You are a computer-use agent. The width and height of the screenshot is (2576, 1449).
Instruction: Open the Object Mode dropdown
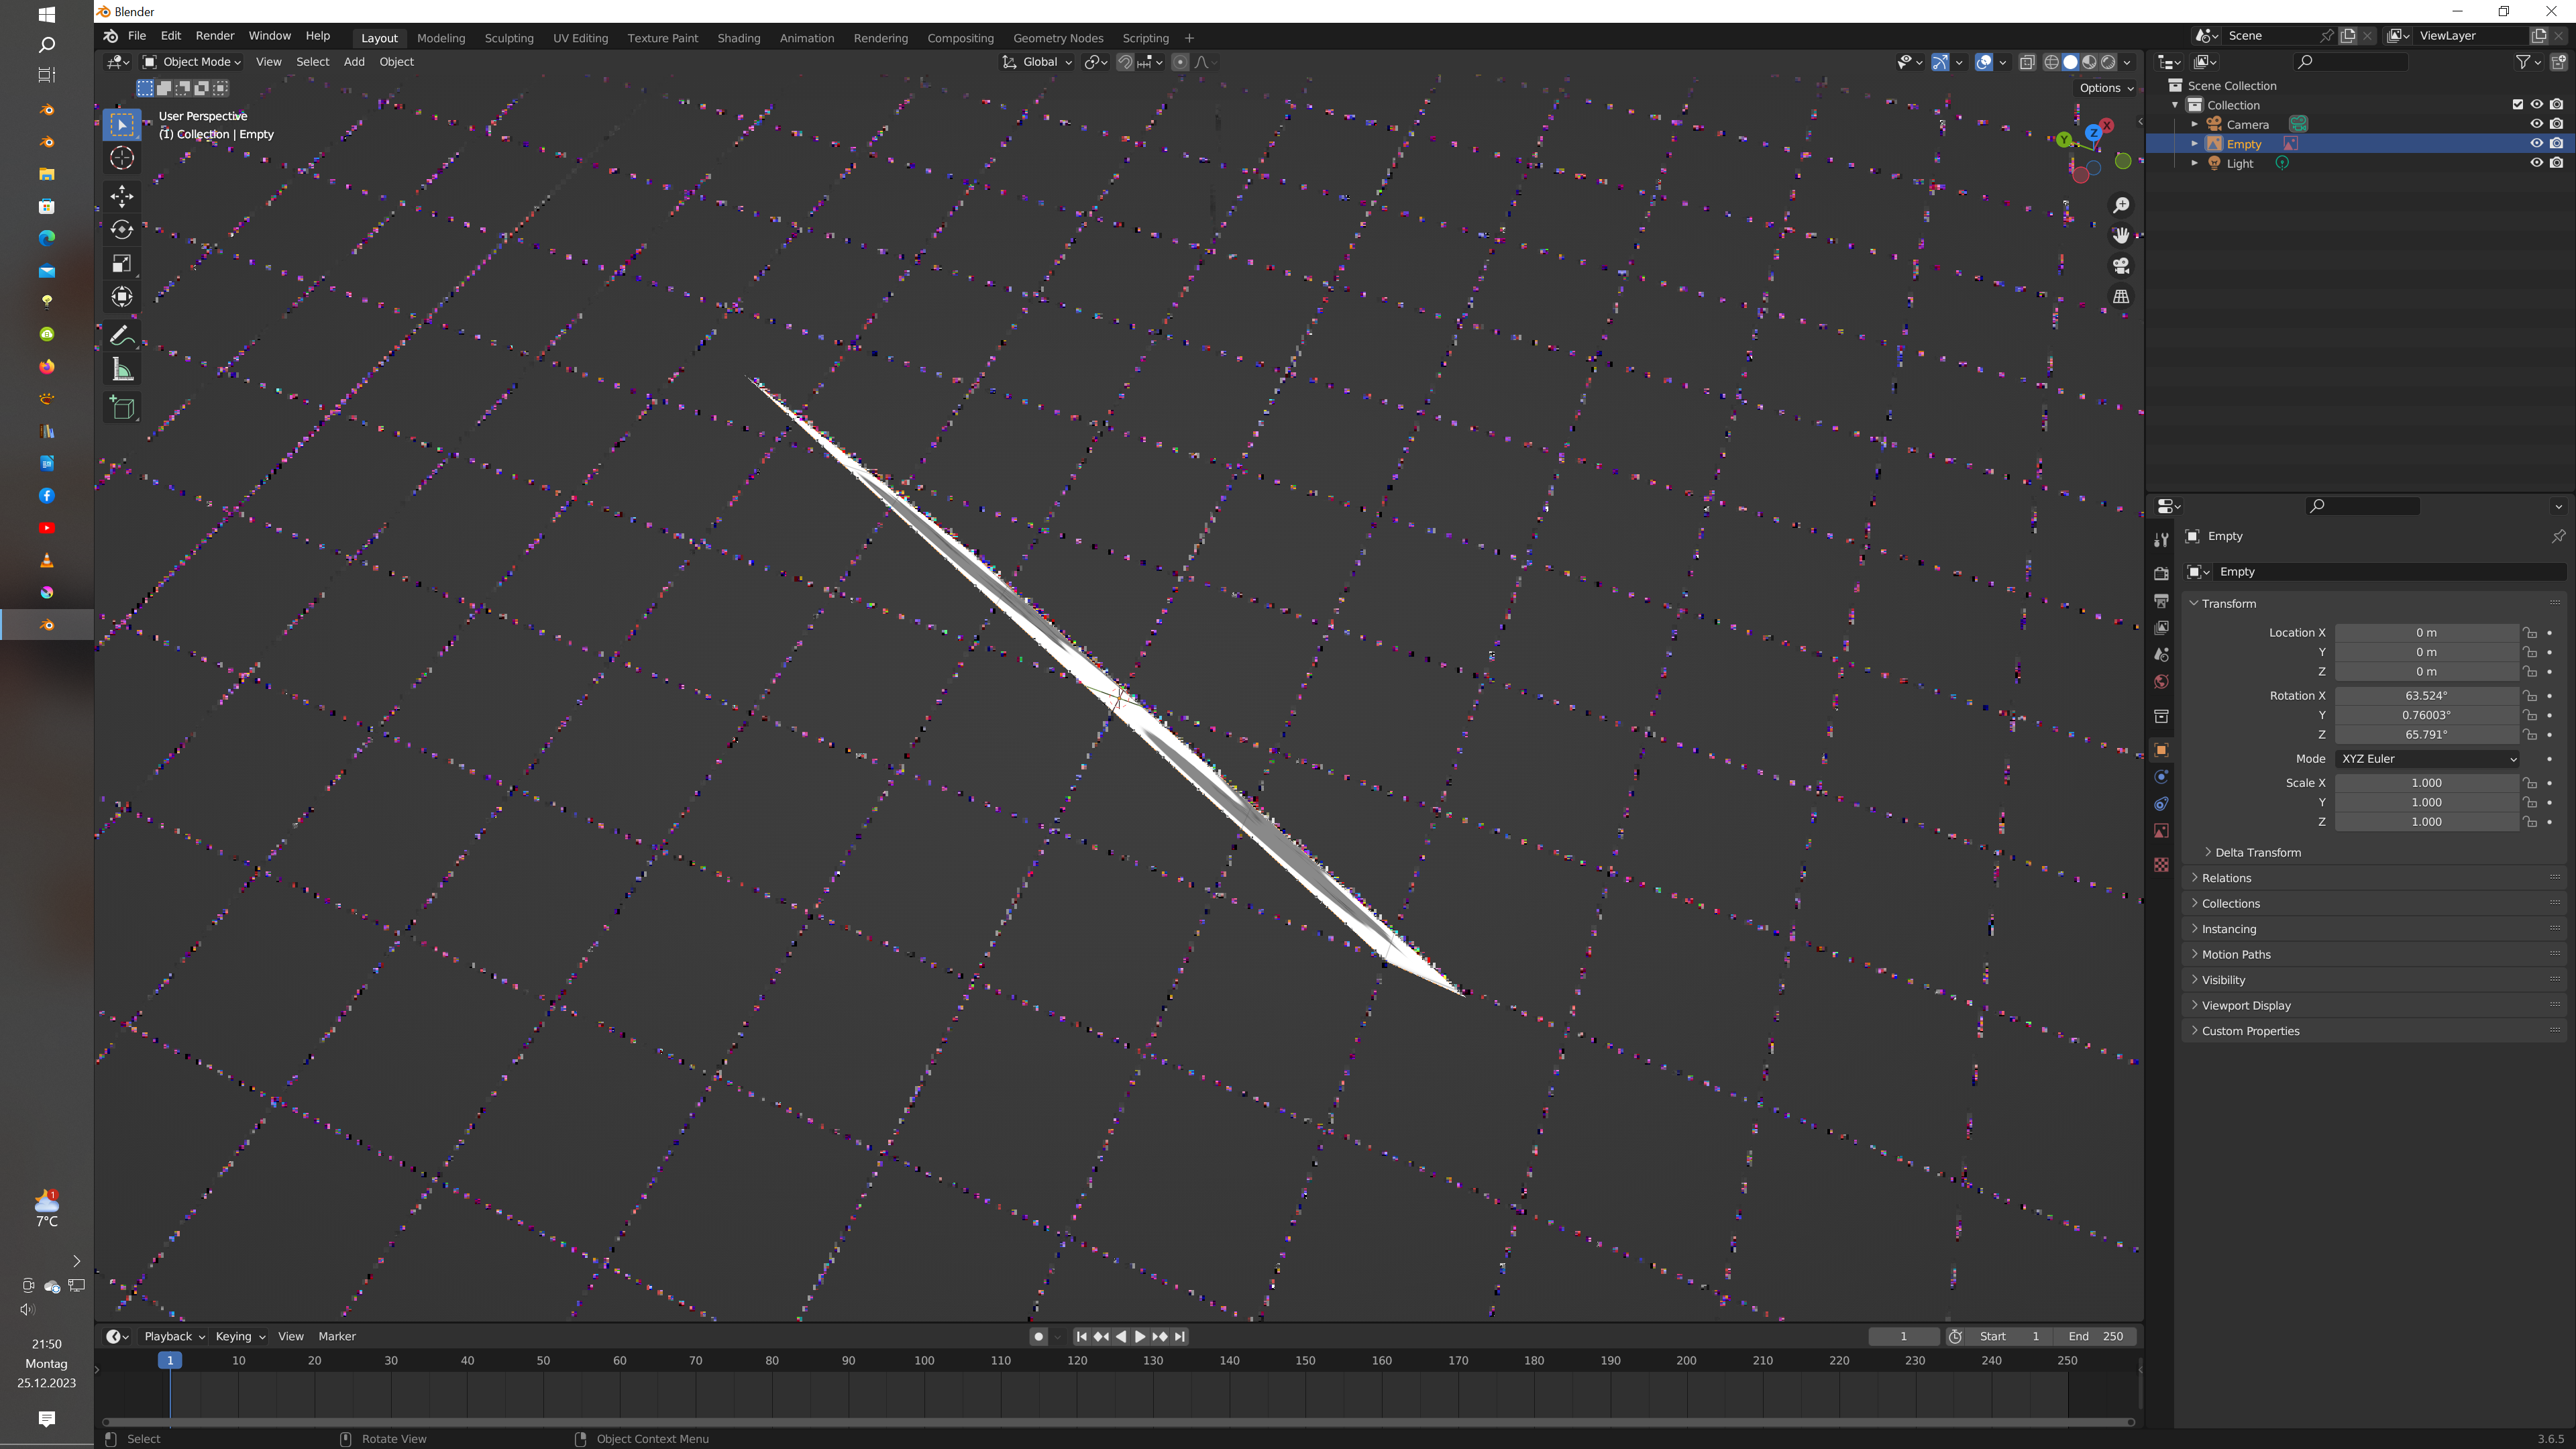[192, 62]
